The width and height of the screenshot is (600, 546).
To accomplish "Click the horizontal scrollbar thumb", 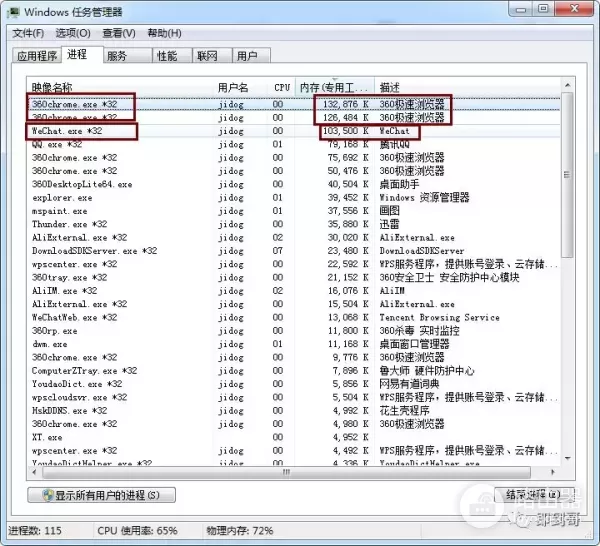I will click(286, 472).
